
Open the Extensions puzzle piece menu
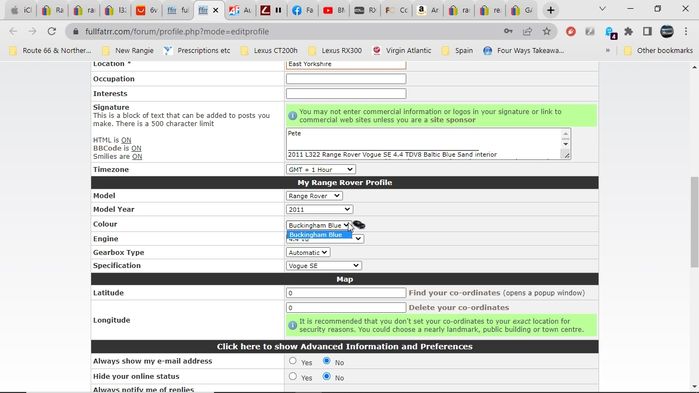pos(629,31)
